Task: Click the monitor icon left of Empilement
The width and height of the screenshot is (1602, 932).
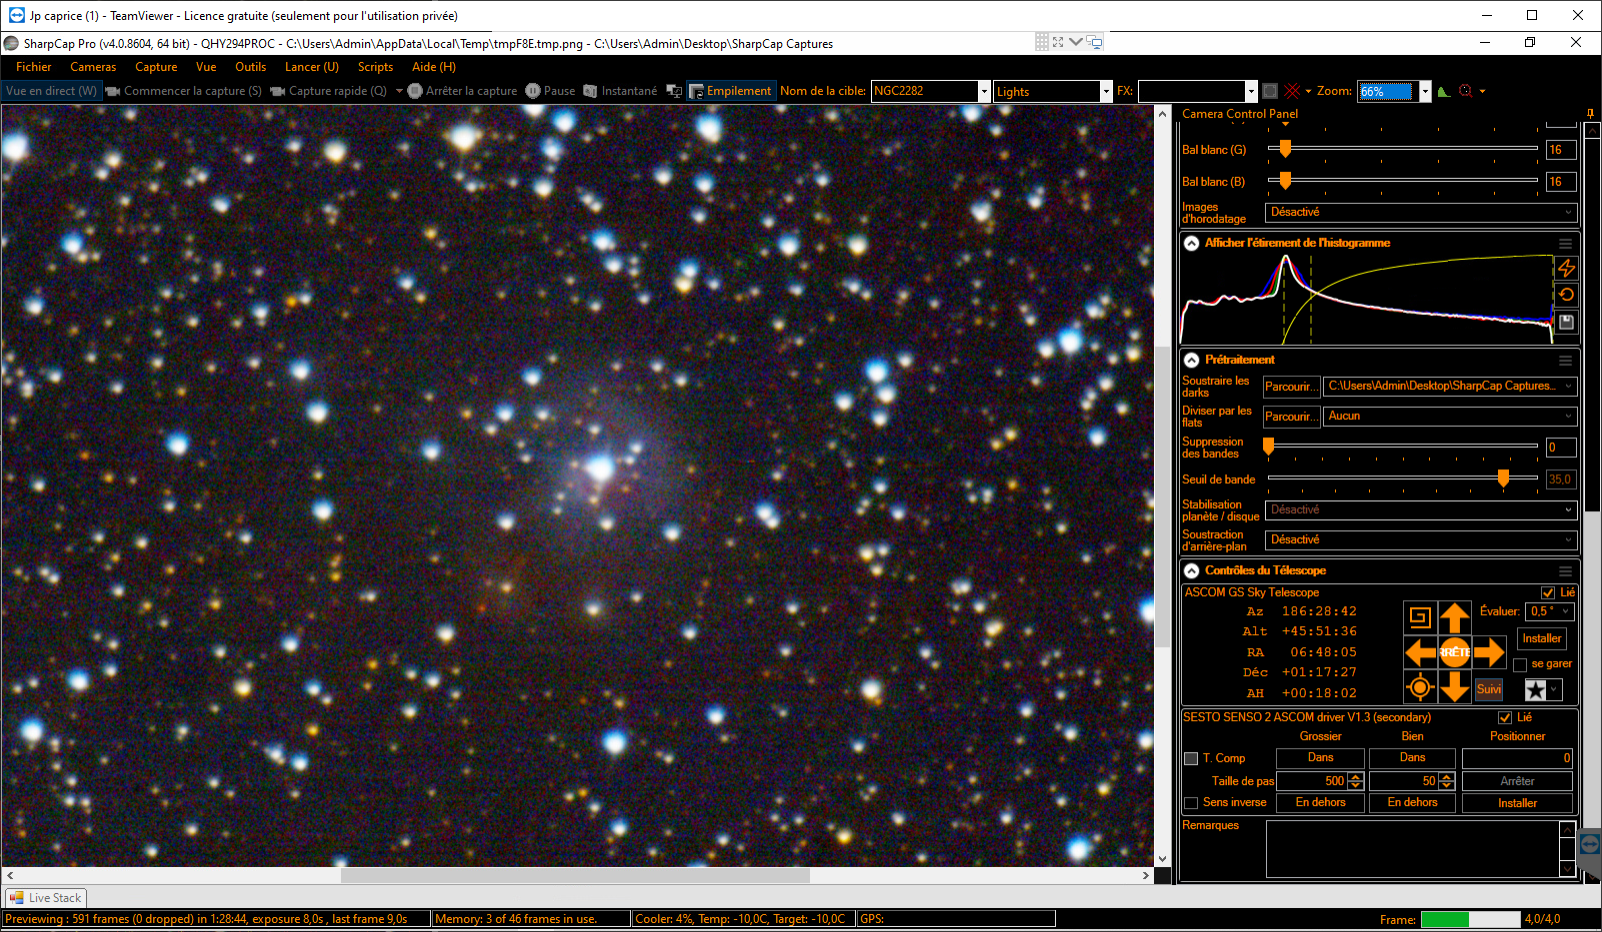Action: click(x=674, y=91)
